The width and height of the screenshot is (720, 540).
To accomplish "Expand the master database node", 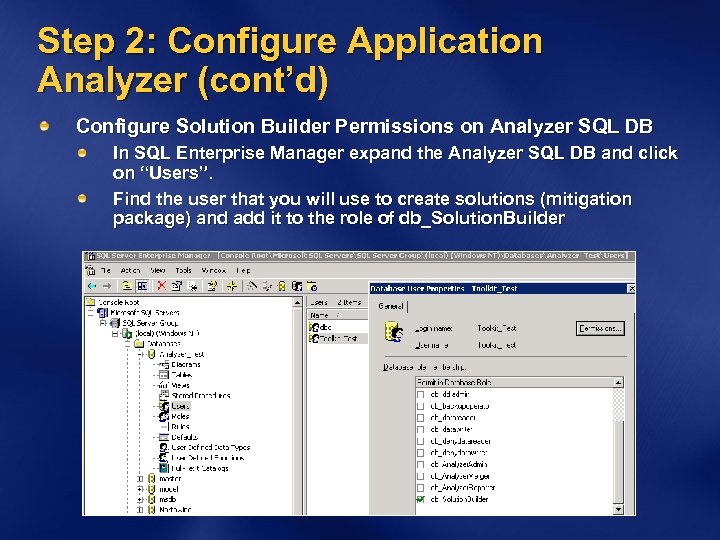I will (140, 478).
